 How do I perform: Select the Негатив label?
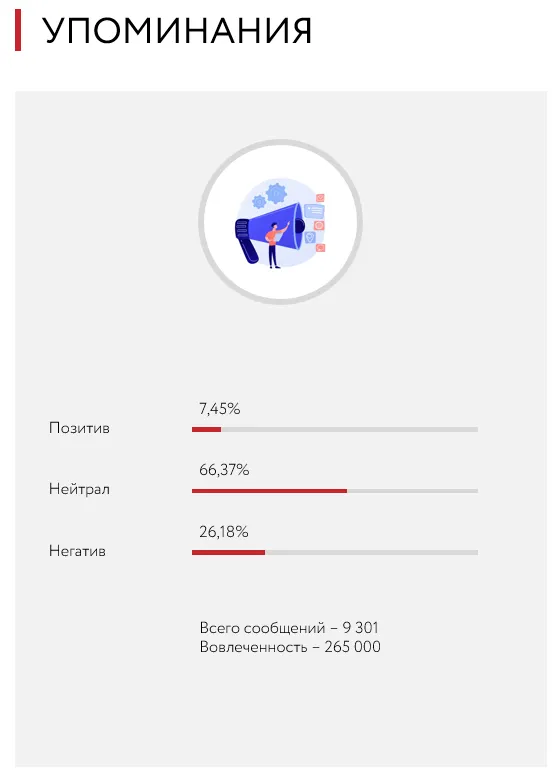(77, 551)
